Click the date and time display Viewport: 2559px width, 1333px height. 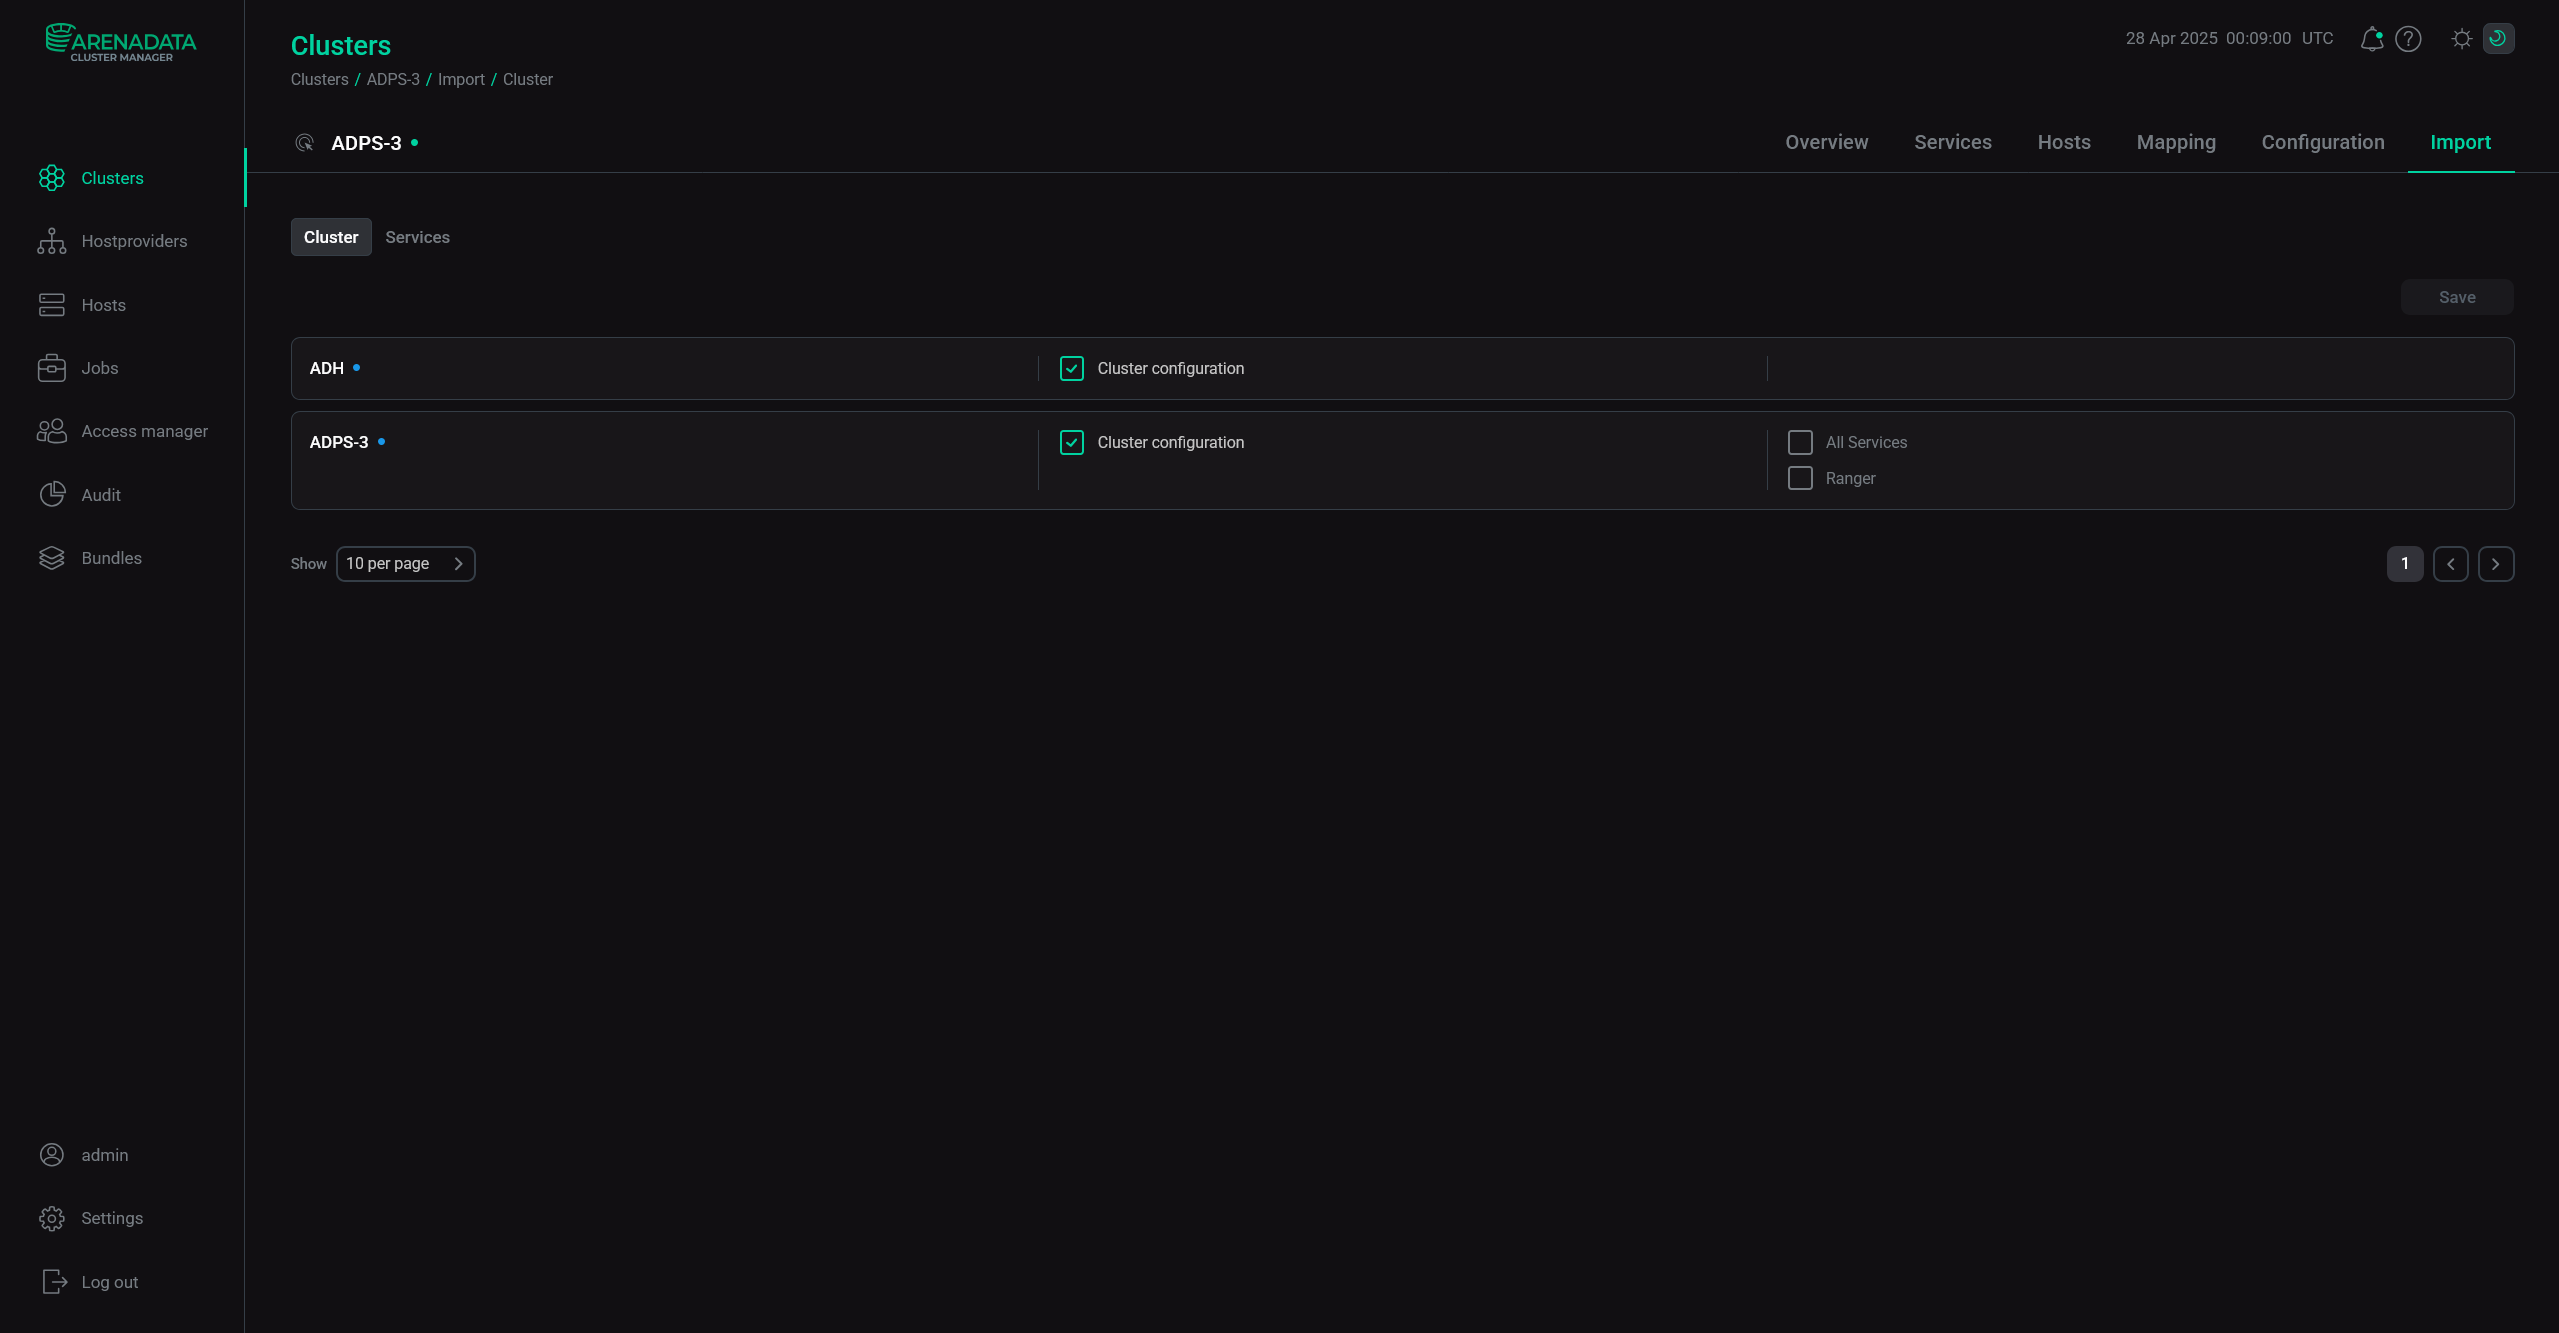tap(2229, 39)
